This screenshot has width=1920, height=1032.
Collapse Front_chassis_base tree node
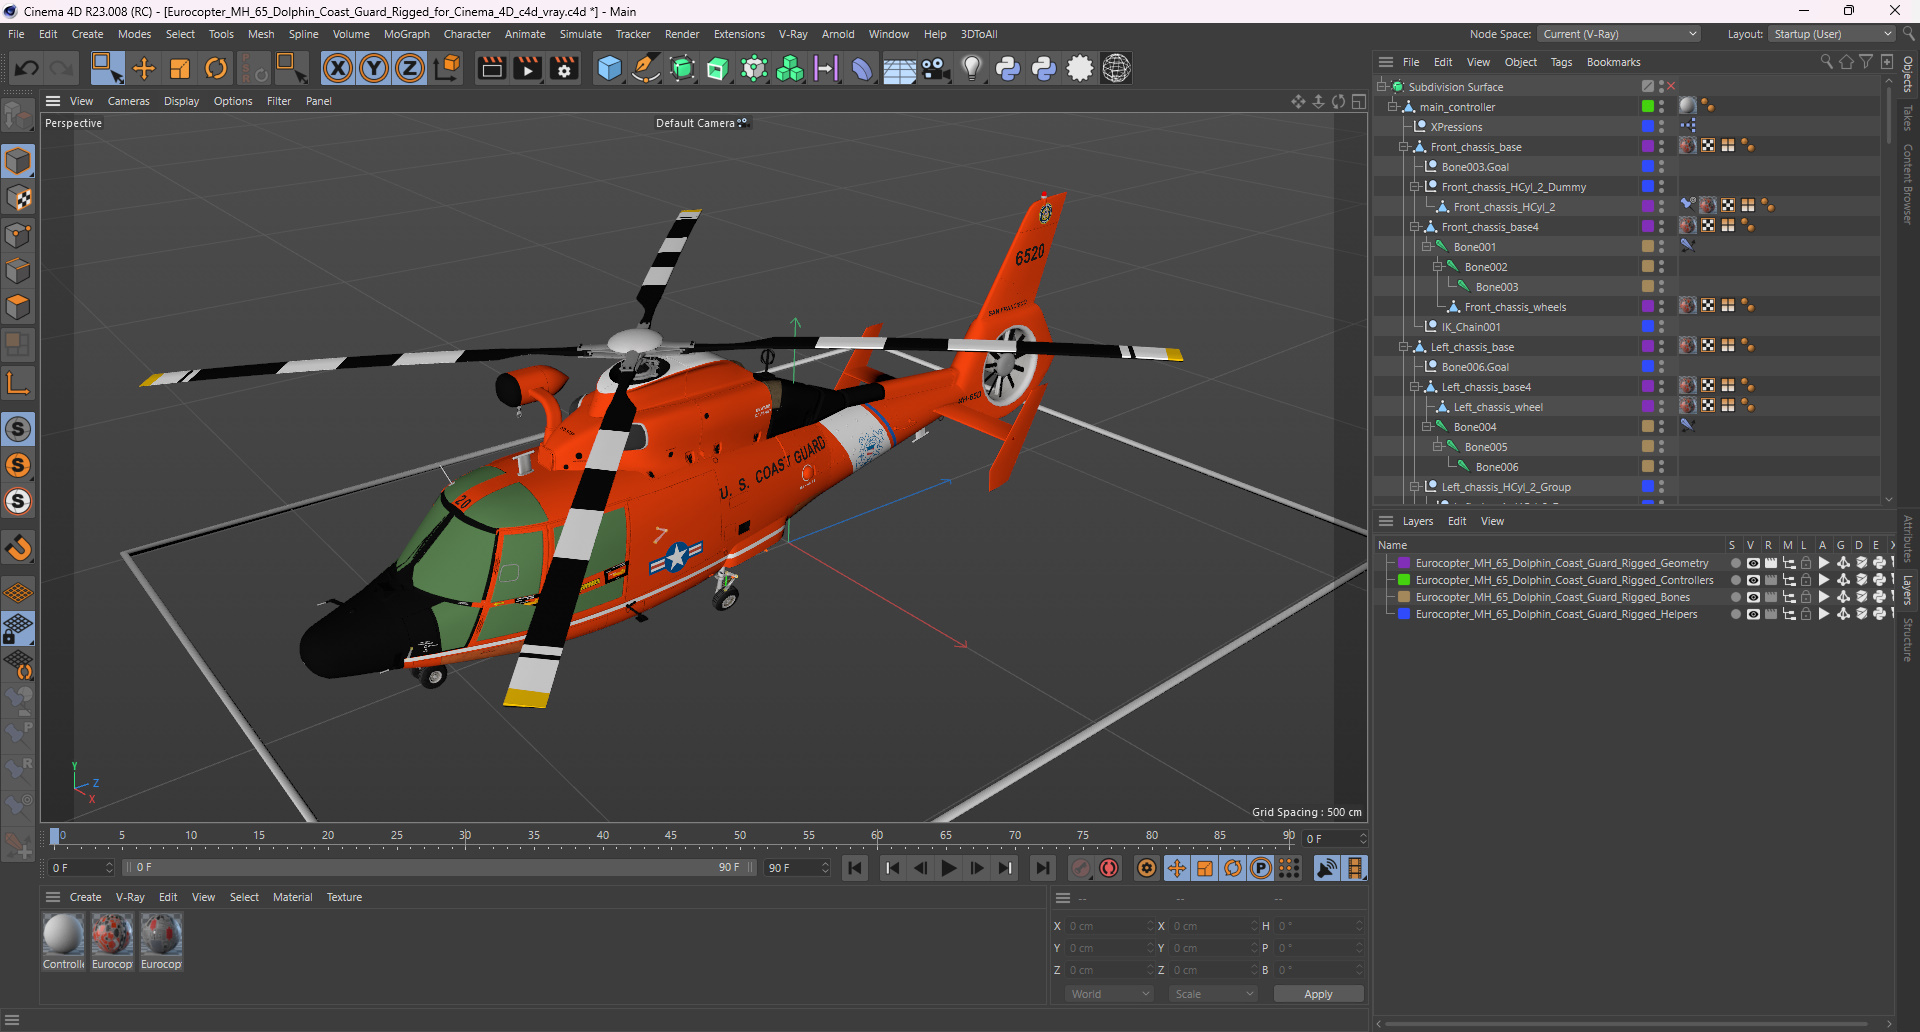(x=1403, y=147)
